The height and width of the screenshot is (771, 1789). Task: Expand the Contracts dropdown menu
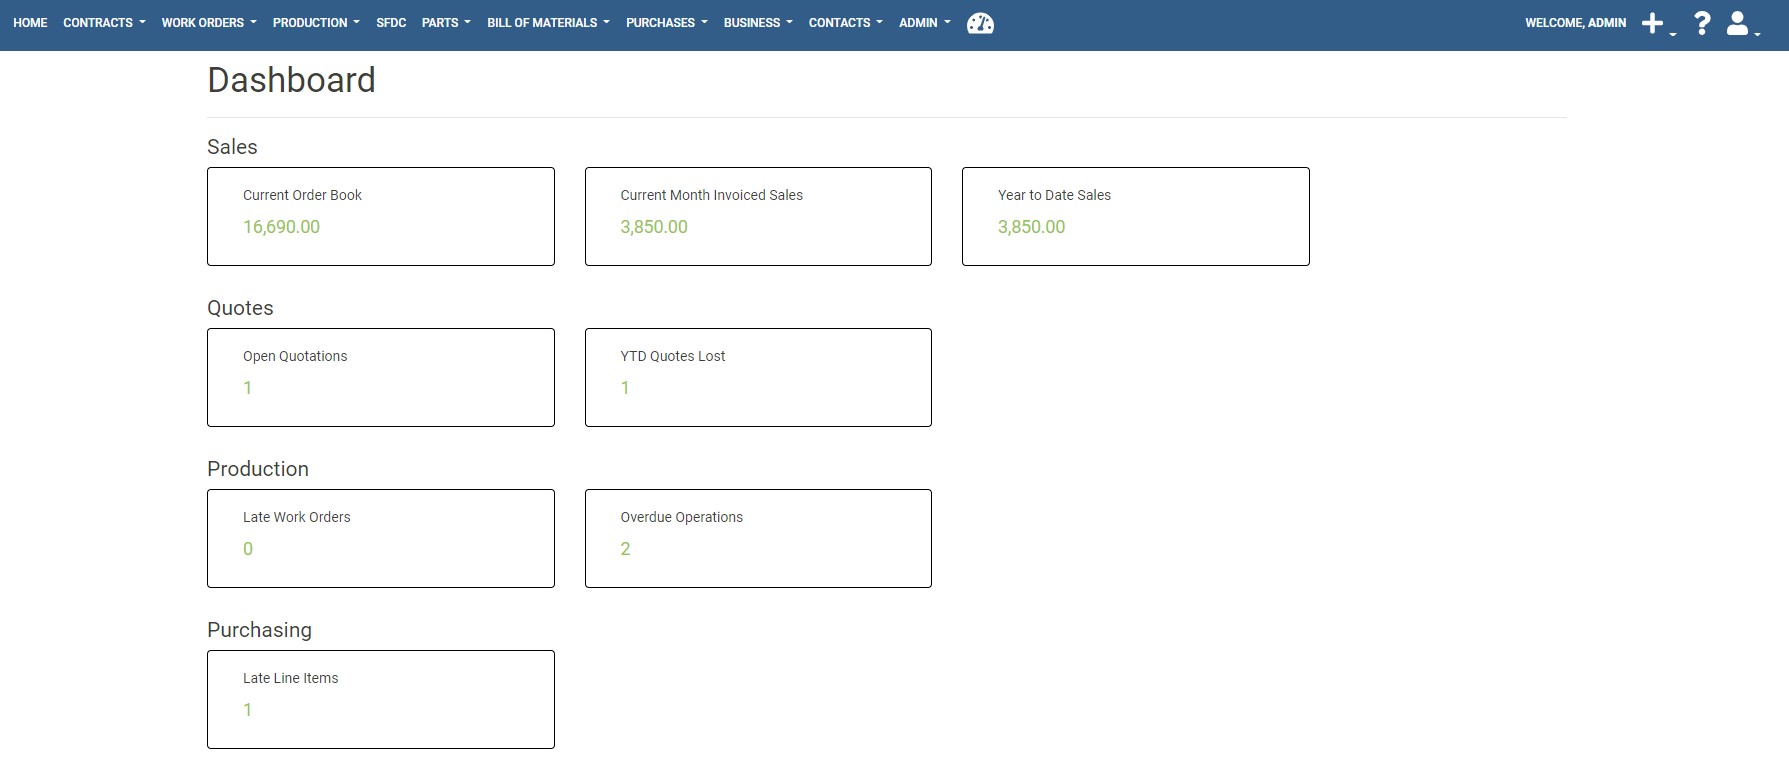click(x=103, y=22)
